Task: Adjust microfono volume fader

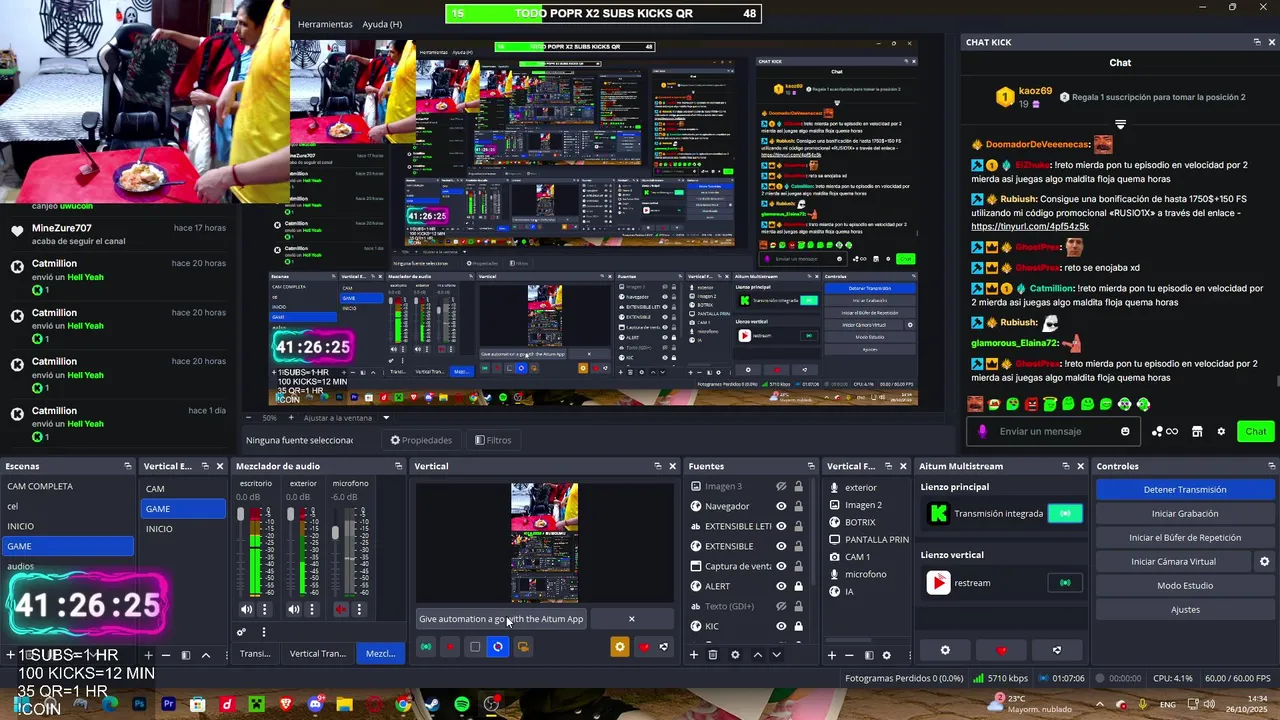Action: point(335,533)
